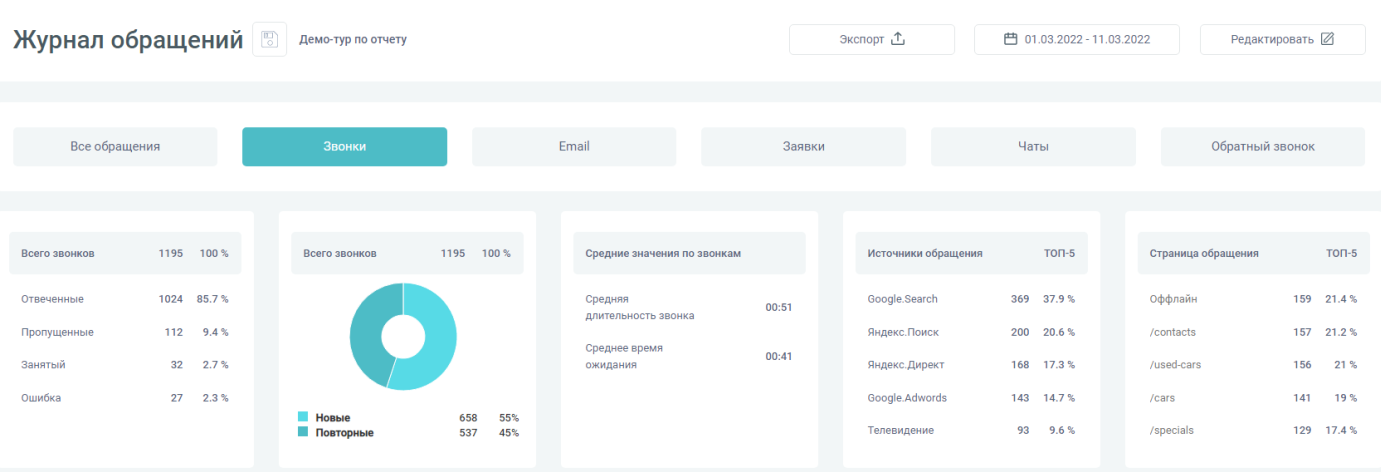The image size is (1381, 472).
Task: Select the Занятый row label
Action: (43, 365)
